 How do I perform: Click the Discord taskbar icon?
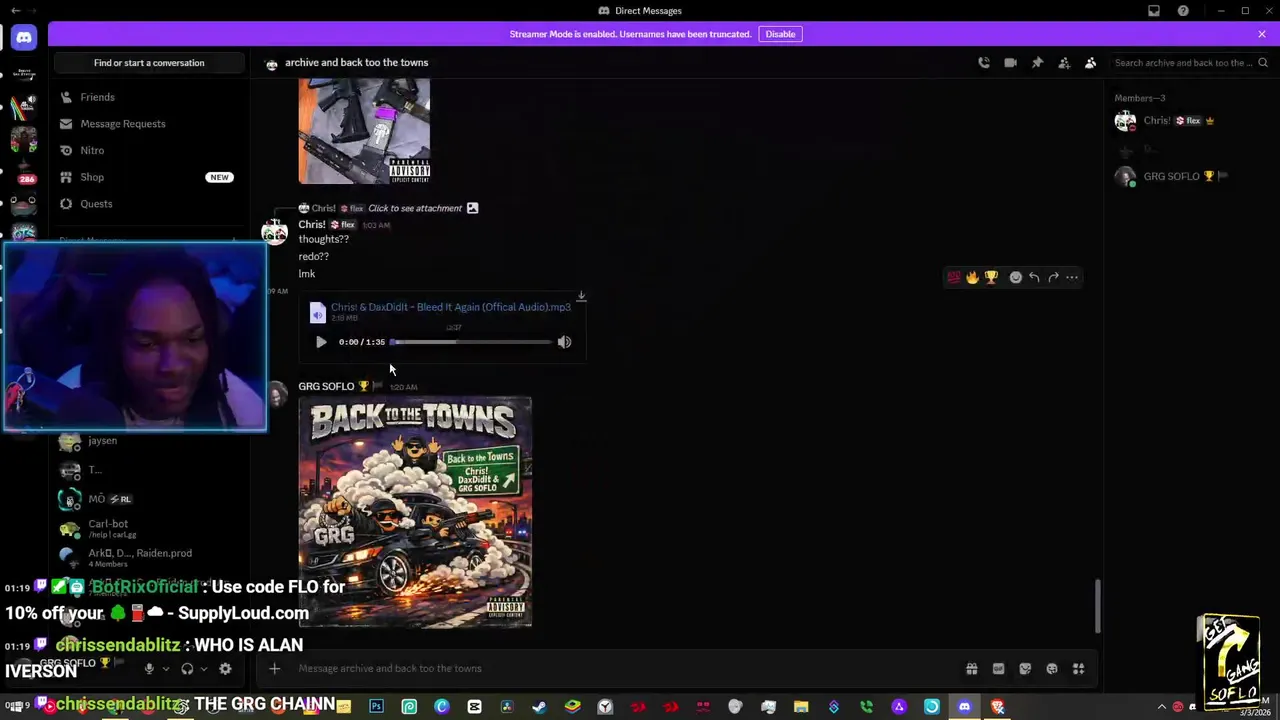click(x=964, y=707)
